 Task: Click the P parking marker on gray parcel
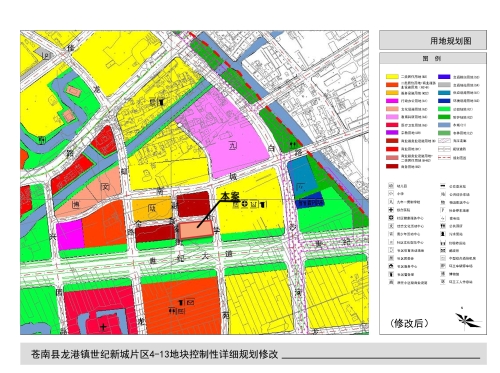click(x=46, y=56)
